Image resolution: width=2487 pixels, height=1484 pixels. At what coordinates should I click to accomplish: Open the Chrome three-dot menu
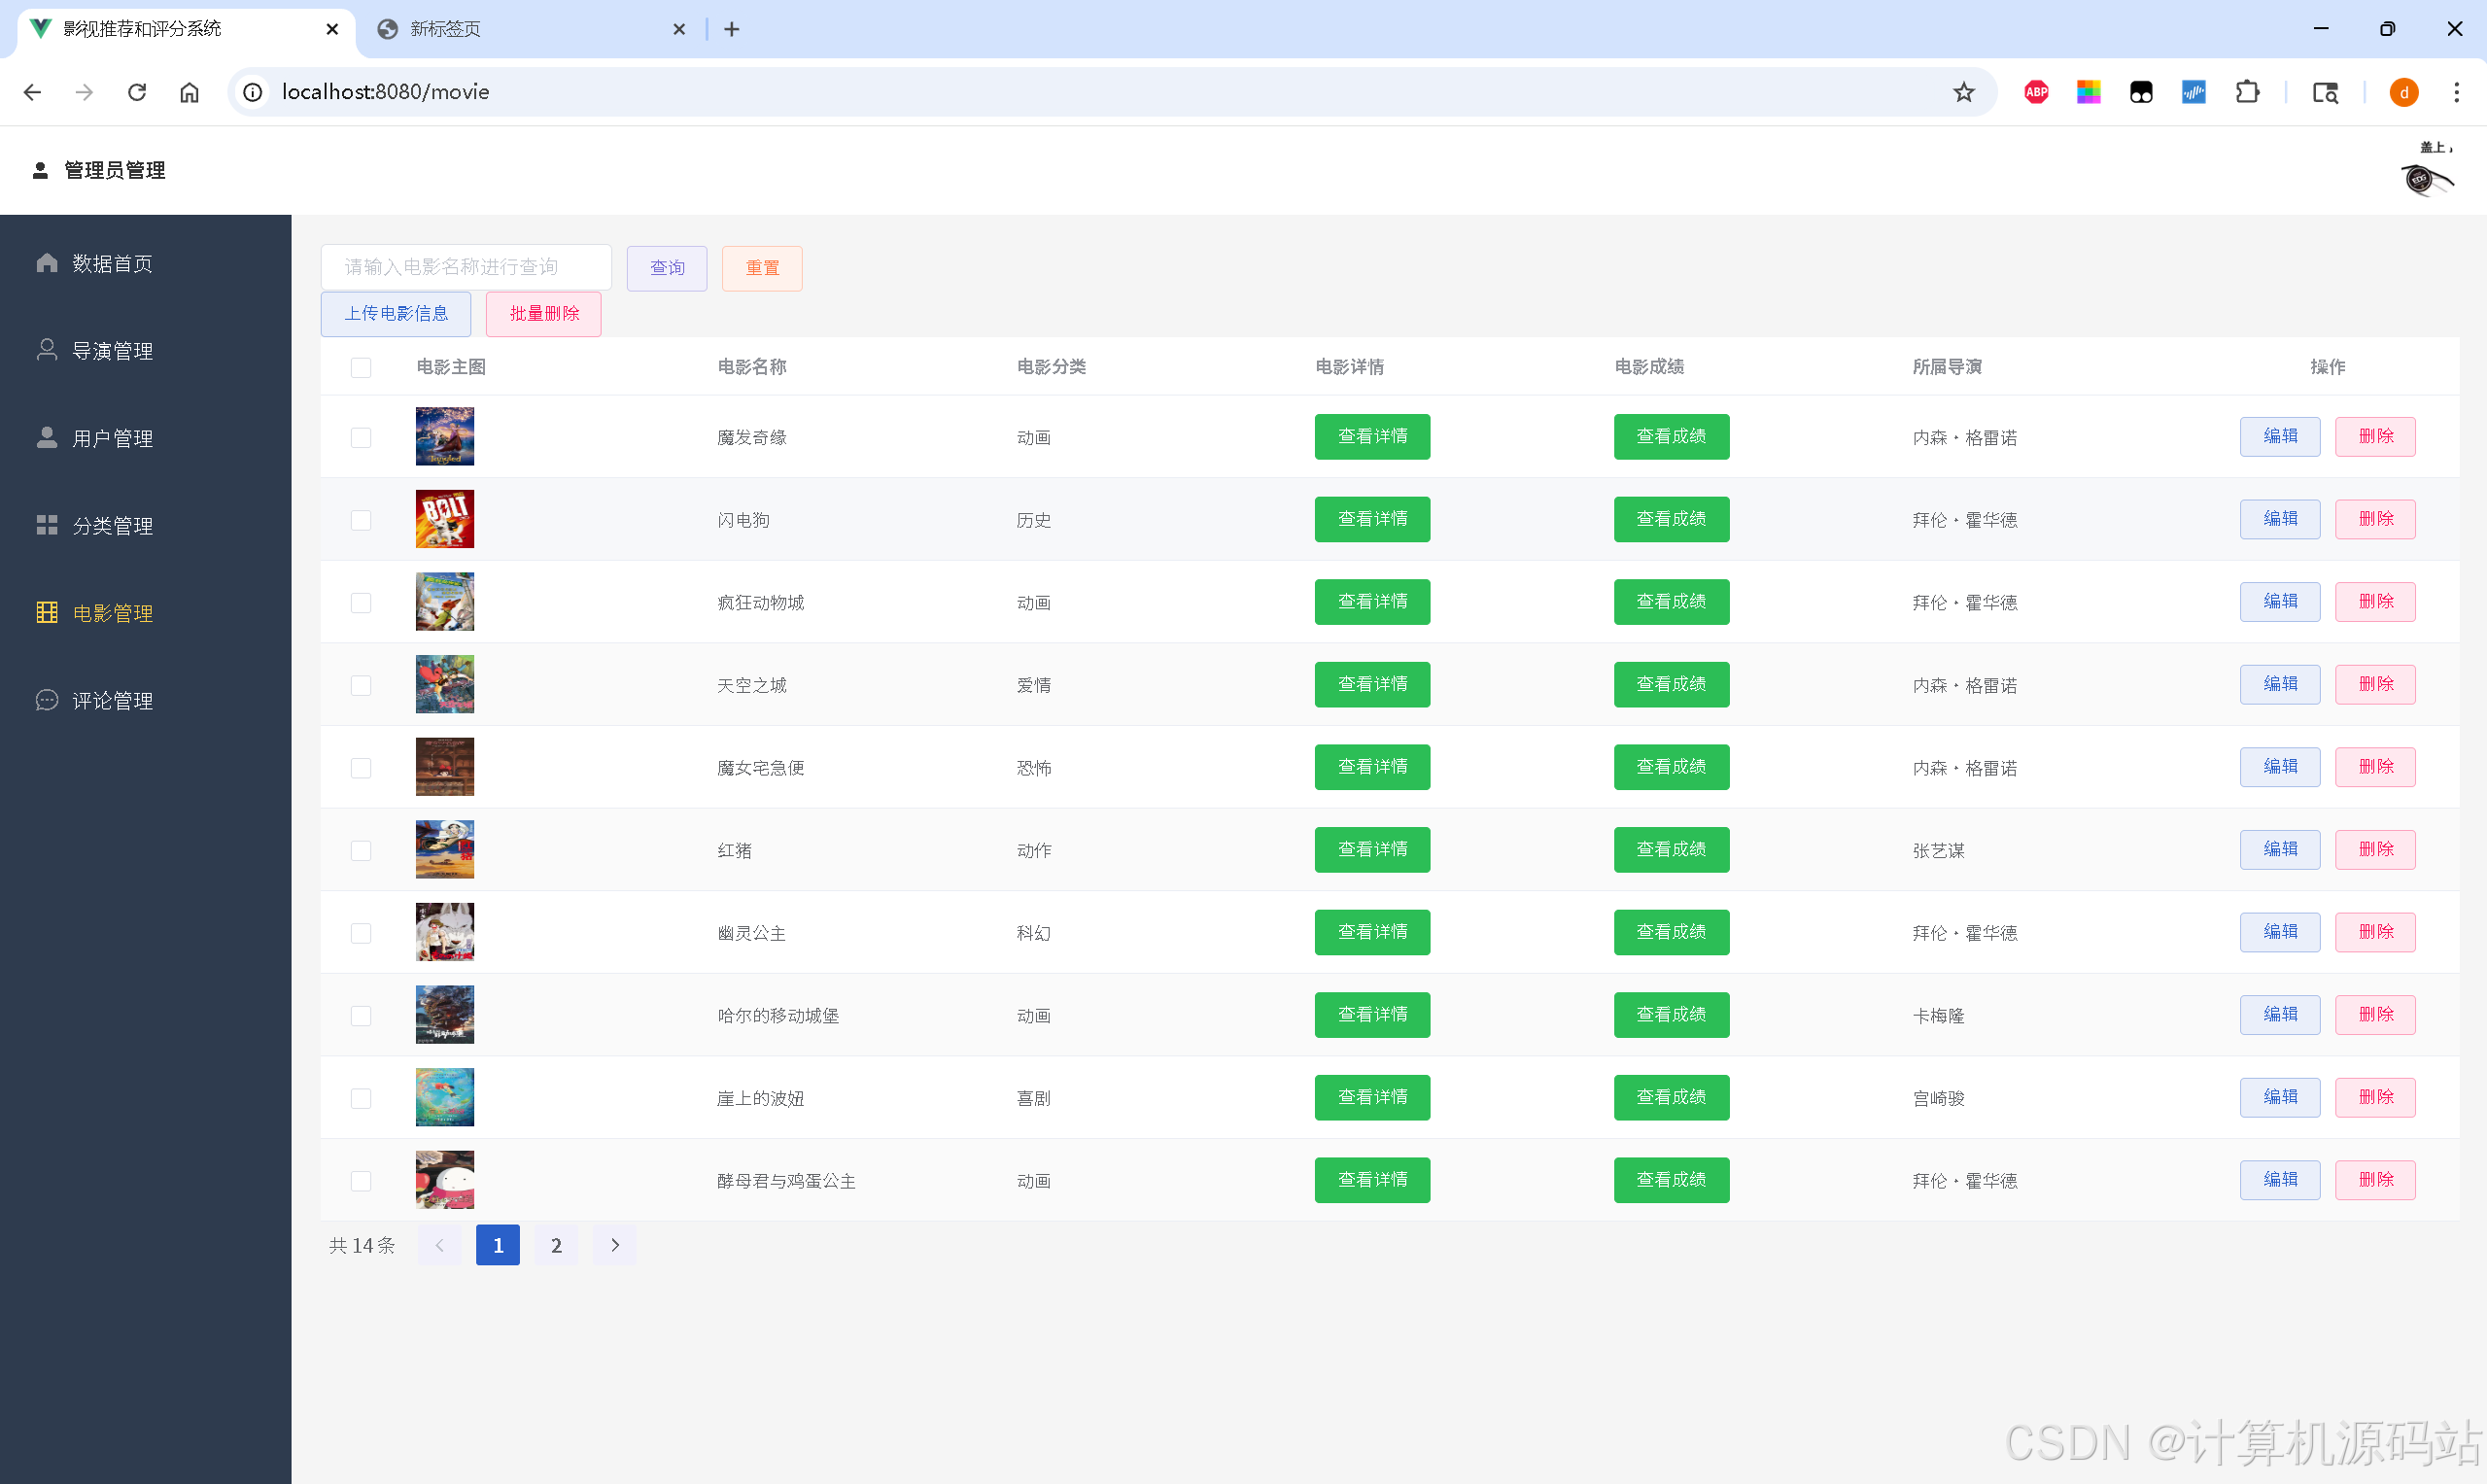[2457, 92]
